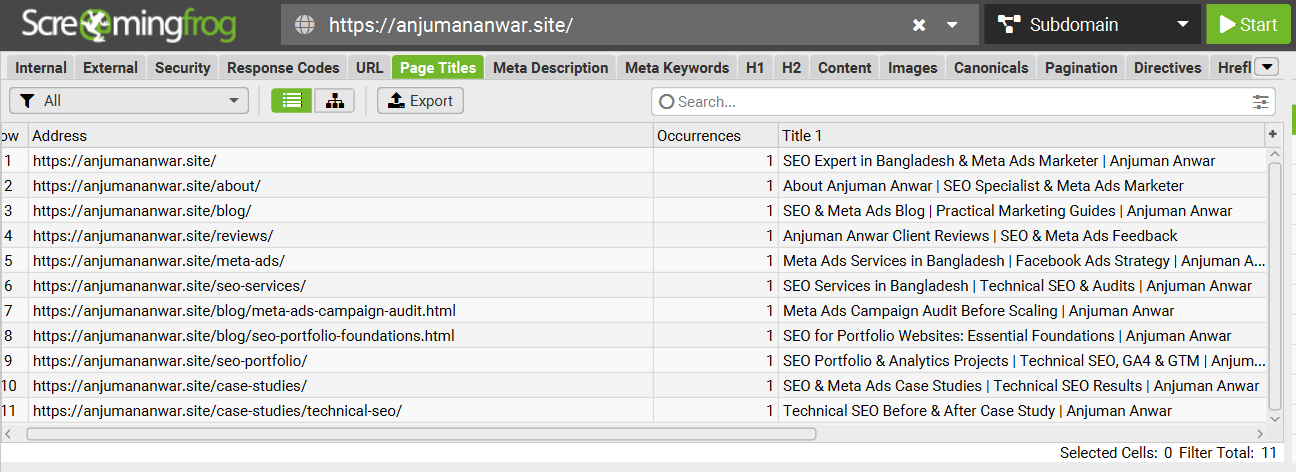Image resolution: width=1296 pixels, height=472 pixels.
Task: Expand the hidden tabs overflow arrow
Action: [x=1267, y=67]
